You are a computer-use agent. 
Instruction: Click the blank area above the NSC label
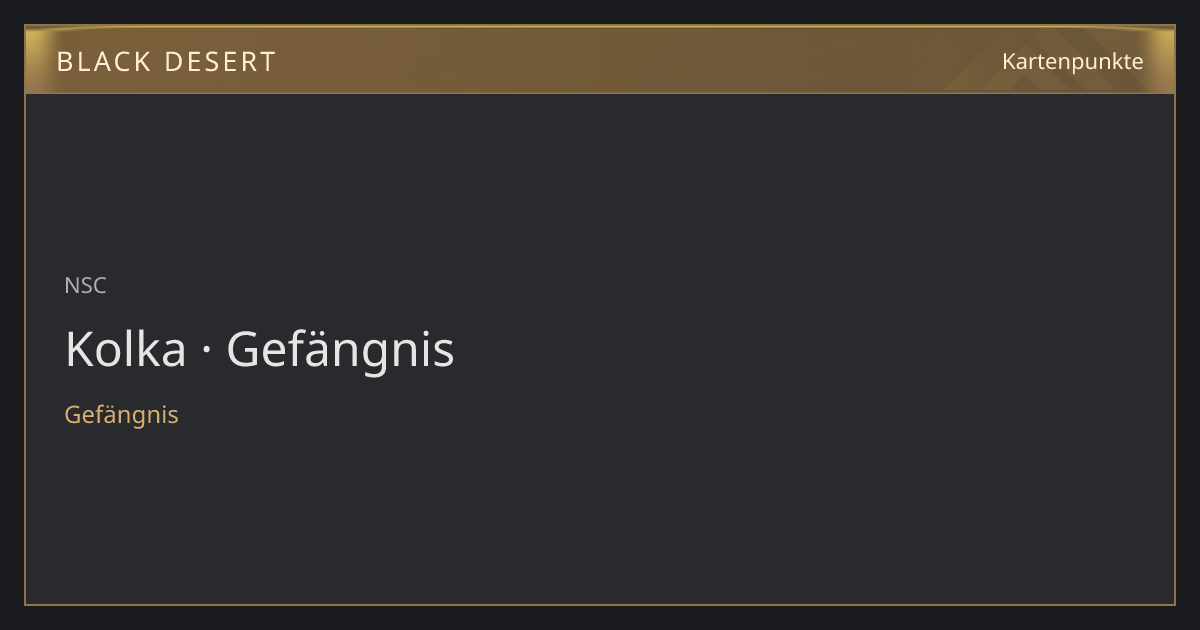pos(600,180)
